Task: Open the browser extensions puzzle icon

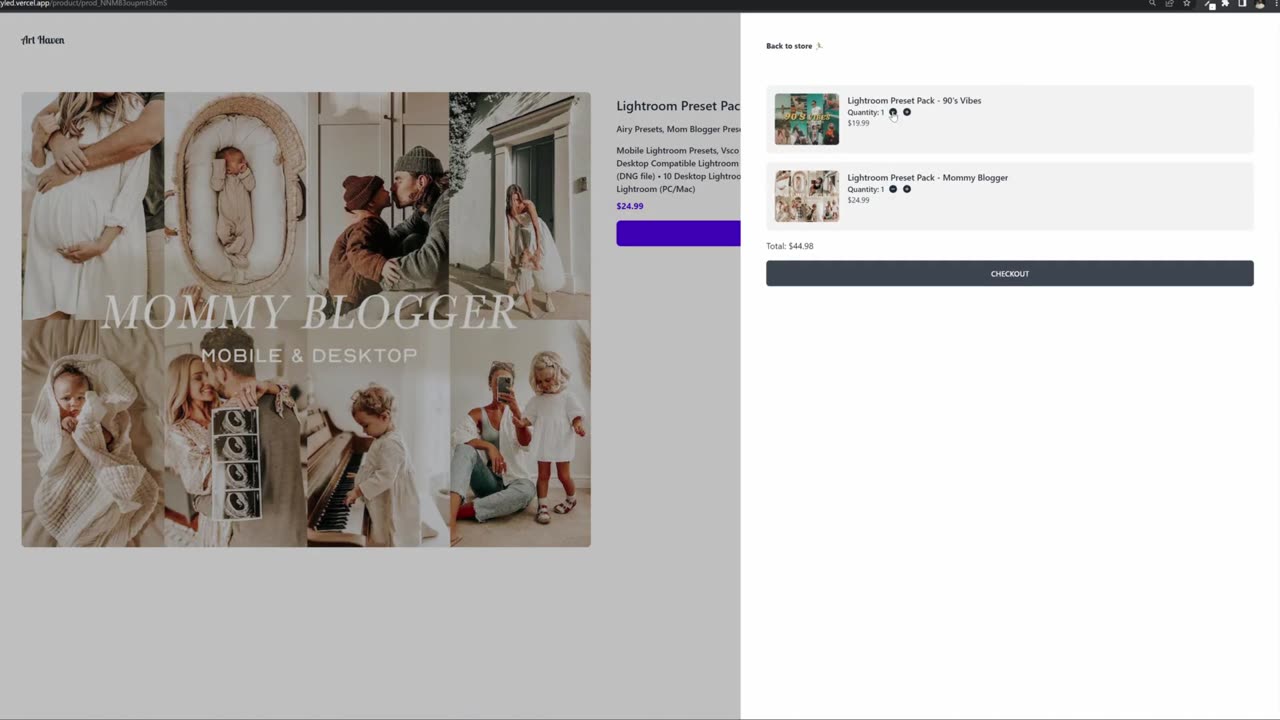Action: click(1225, 3)
